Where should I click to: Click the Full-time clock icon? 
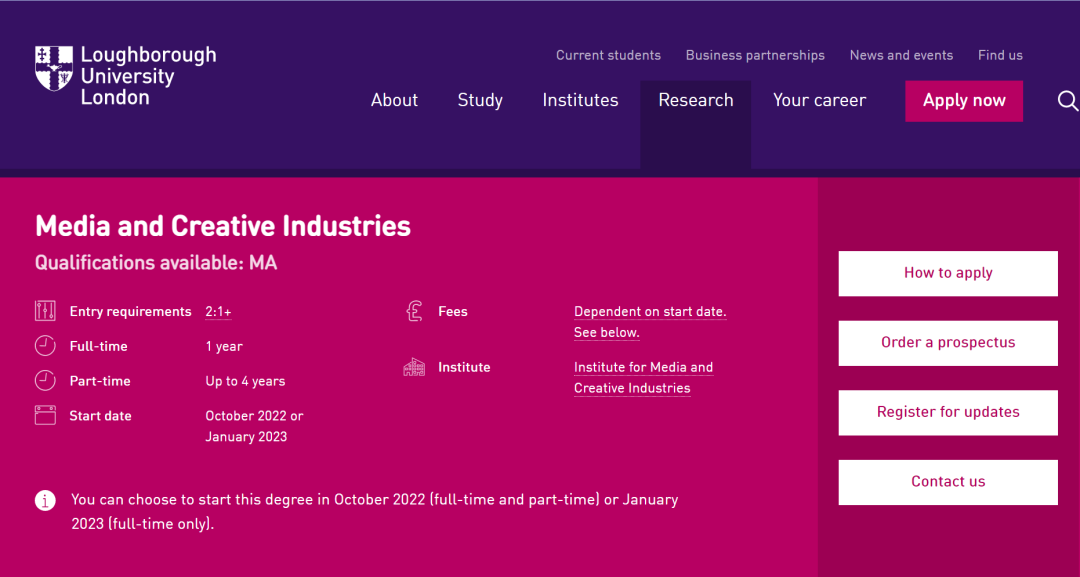pyautogui.click(x=45, y=346)
